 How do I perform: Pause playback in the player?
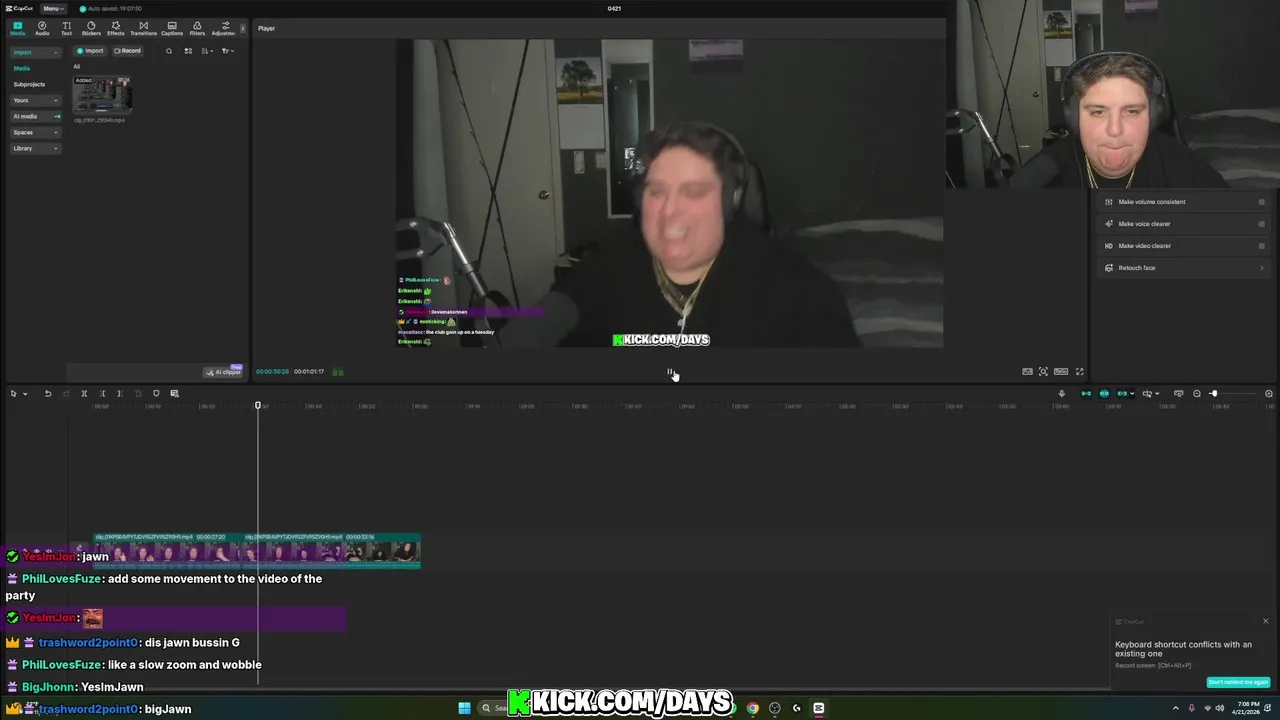(x=670, y=372)
